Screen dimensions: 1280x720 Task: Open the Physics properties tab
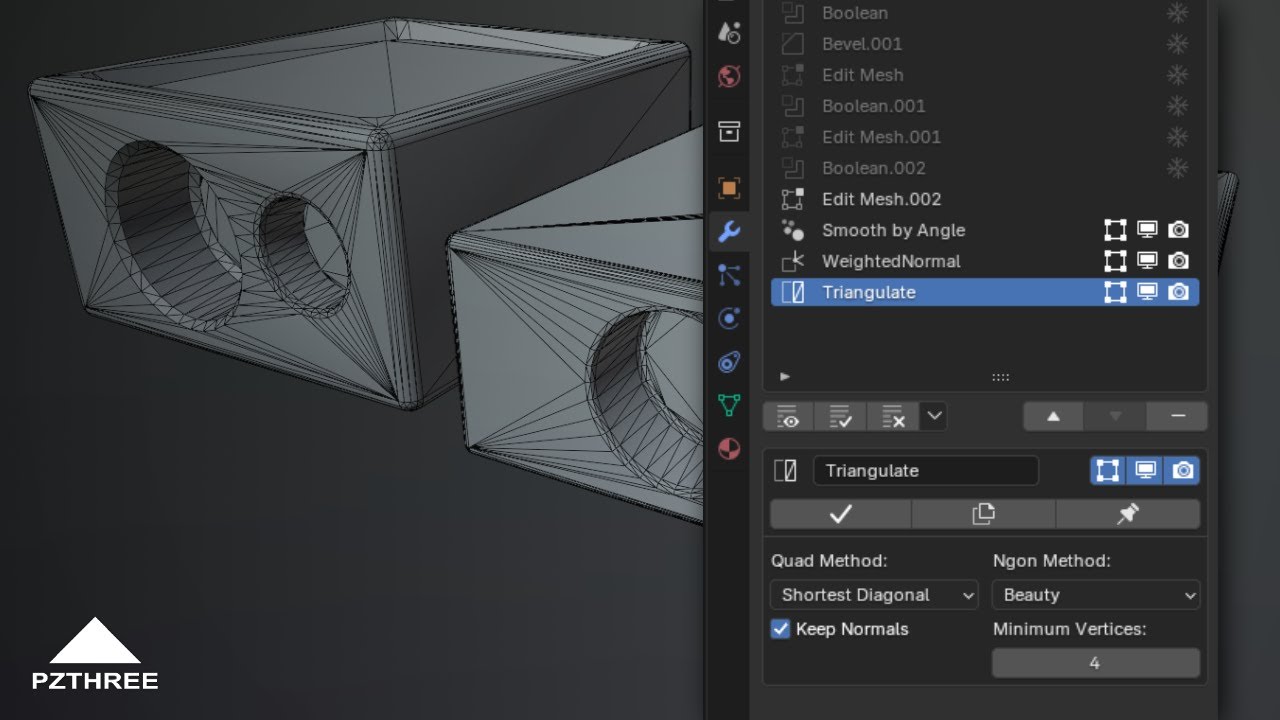[729, 319]
